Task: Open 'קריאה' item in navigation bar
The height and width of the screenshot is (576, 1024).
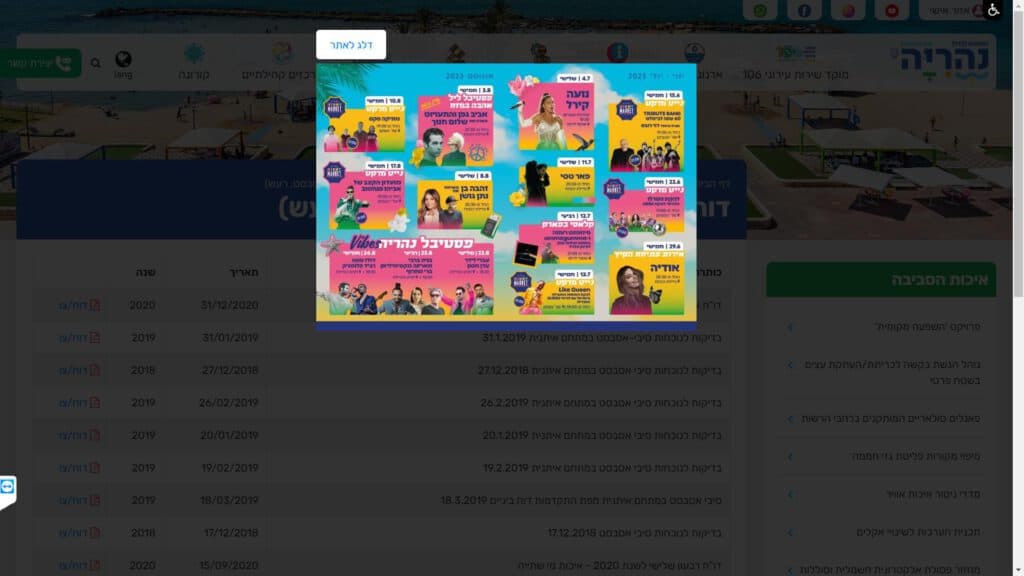Action: [194, 75]
